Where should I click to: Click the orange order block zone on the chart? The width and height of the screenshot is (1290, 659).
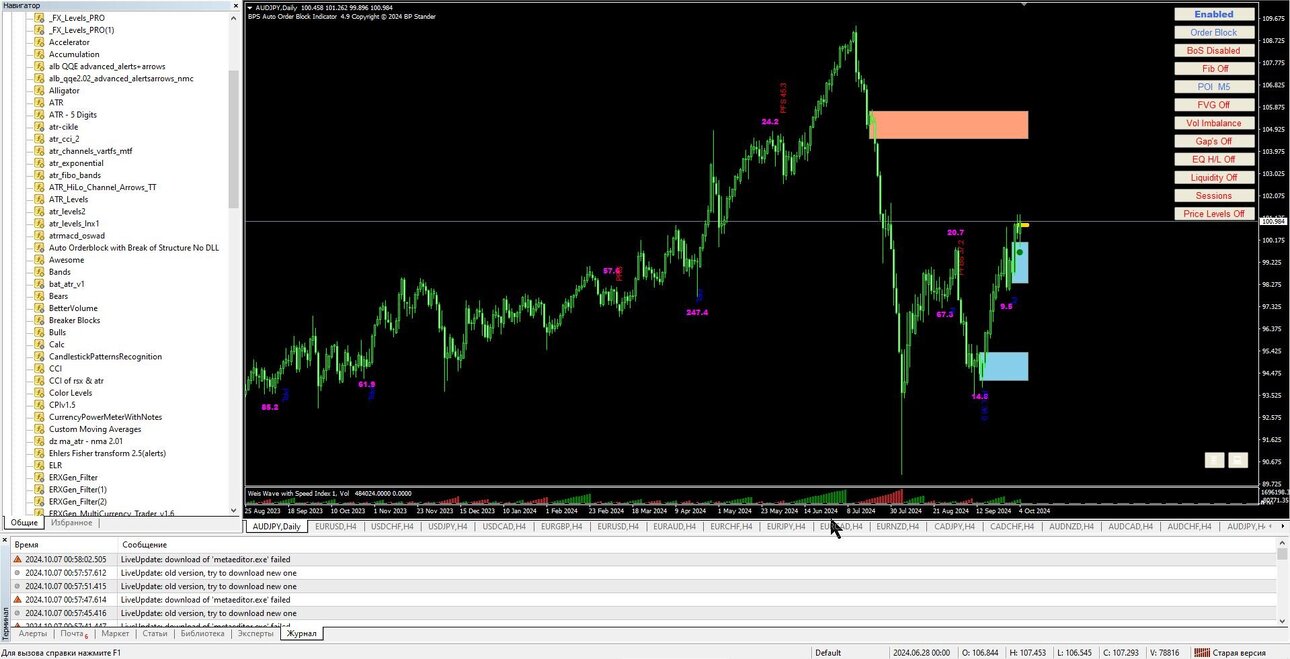pos(949,125)
